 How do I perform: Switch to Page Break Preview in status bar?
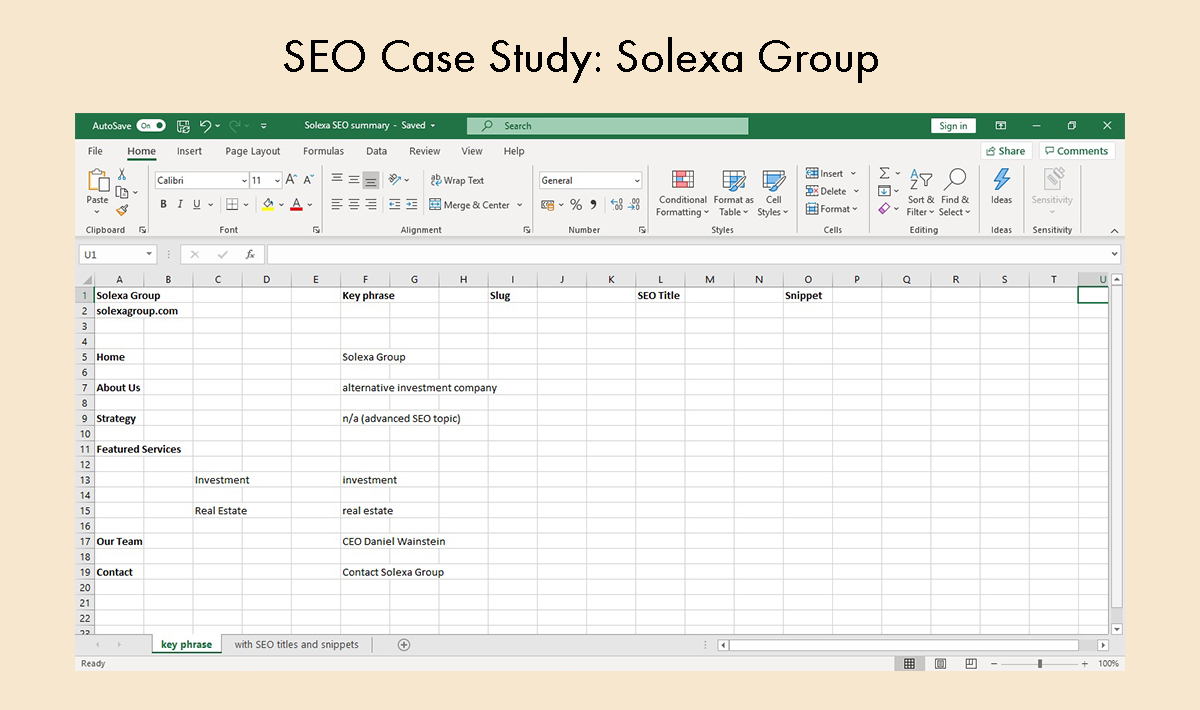coord(971,664)
